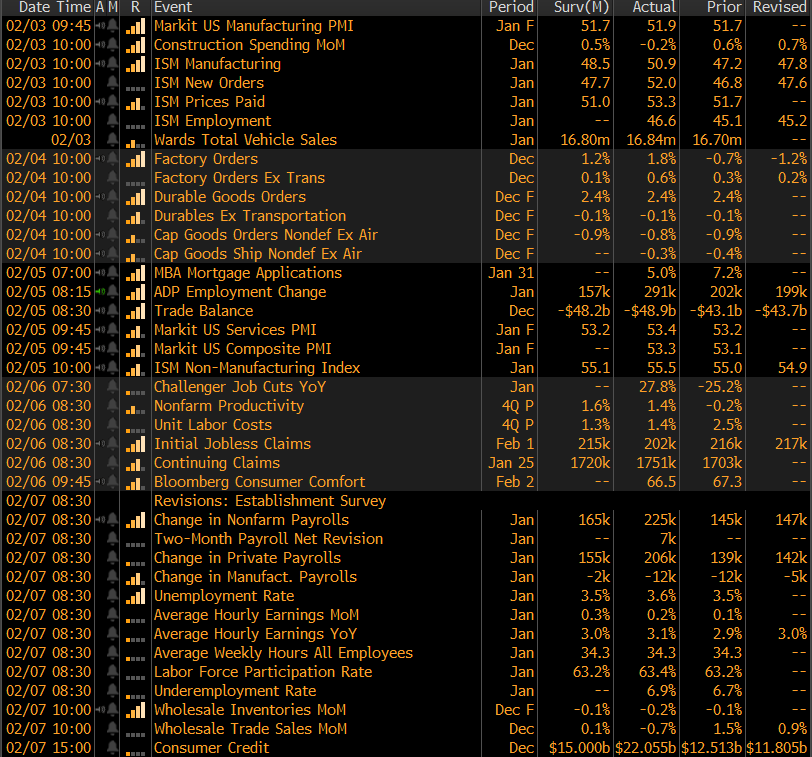Click the relevance bars icon for Trade Balance
The height and width of the screenshot is (757, 812).
click(x=135, y=311)
